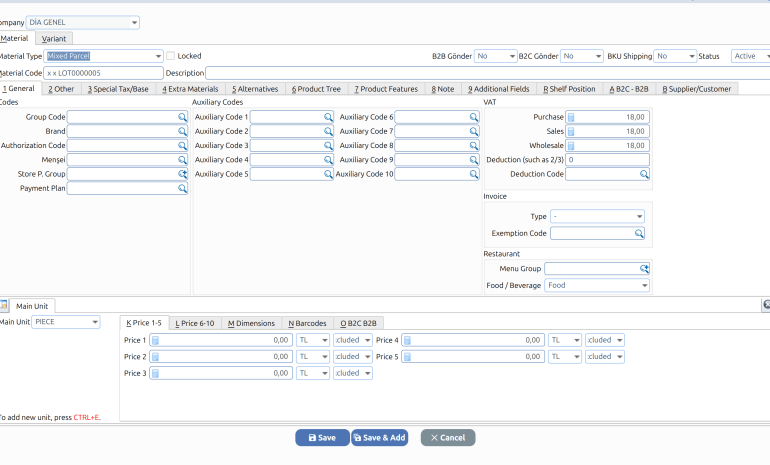
Task: Open Exemption Code lookup magnifier
Action: [639, 234]
